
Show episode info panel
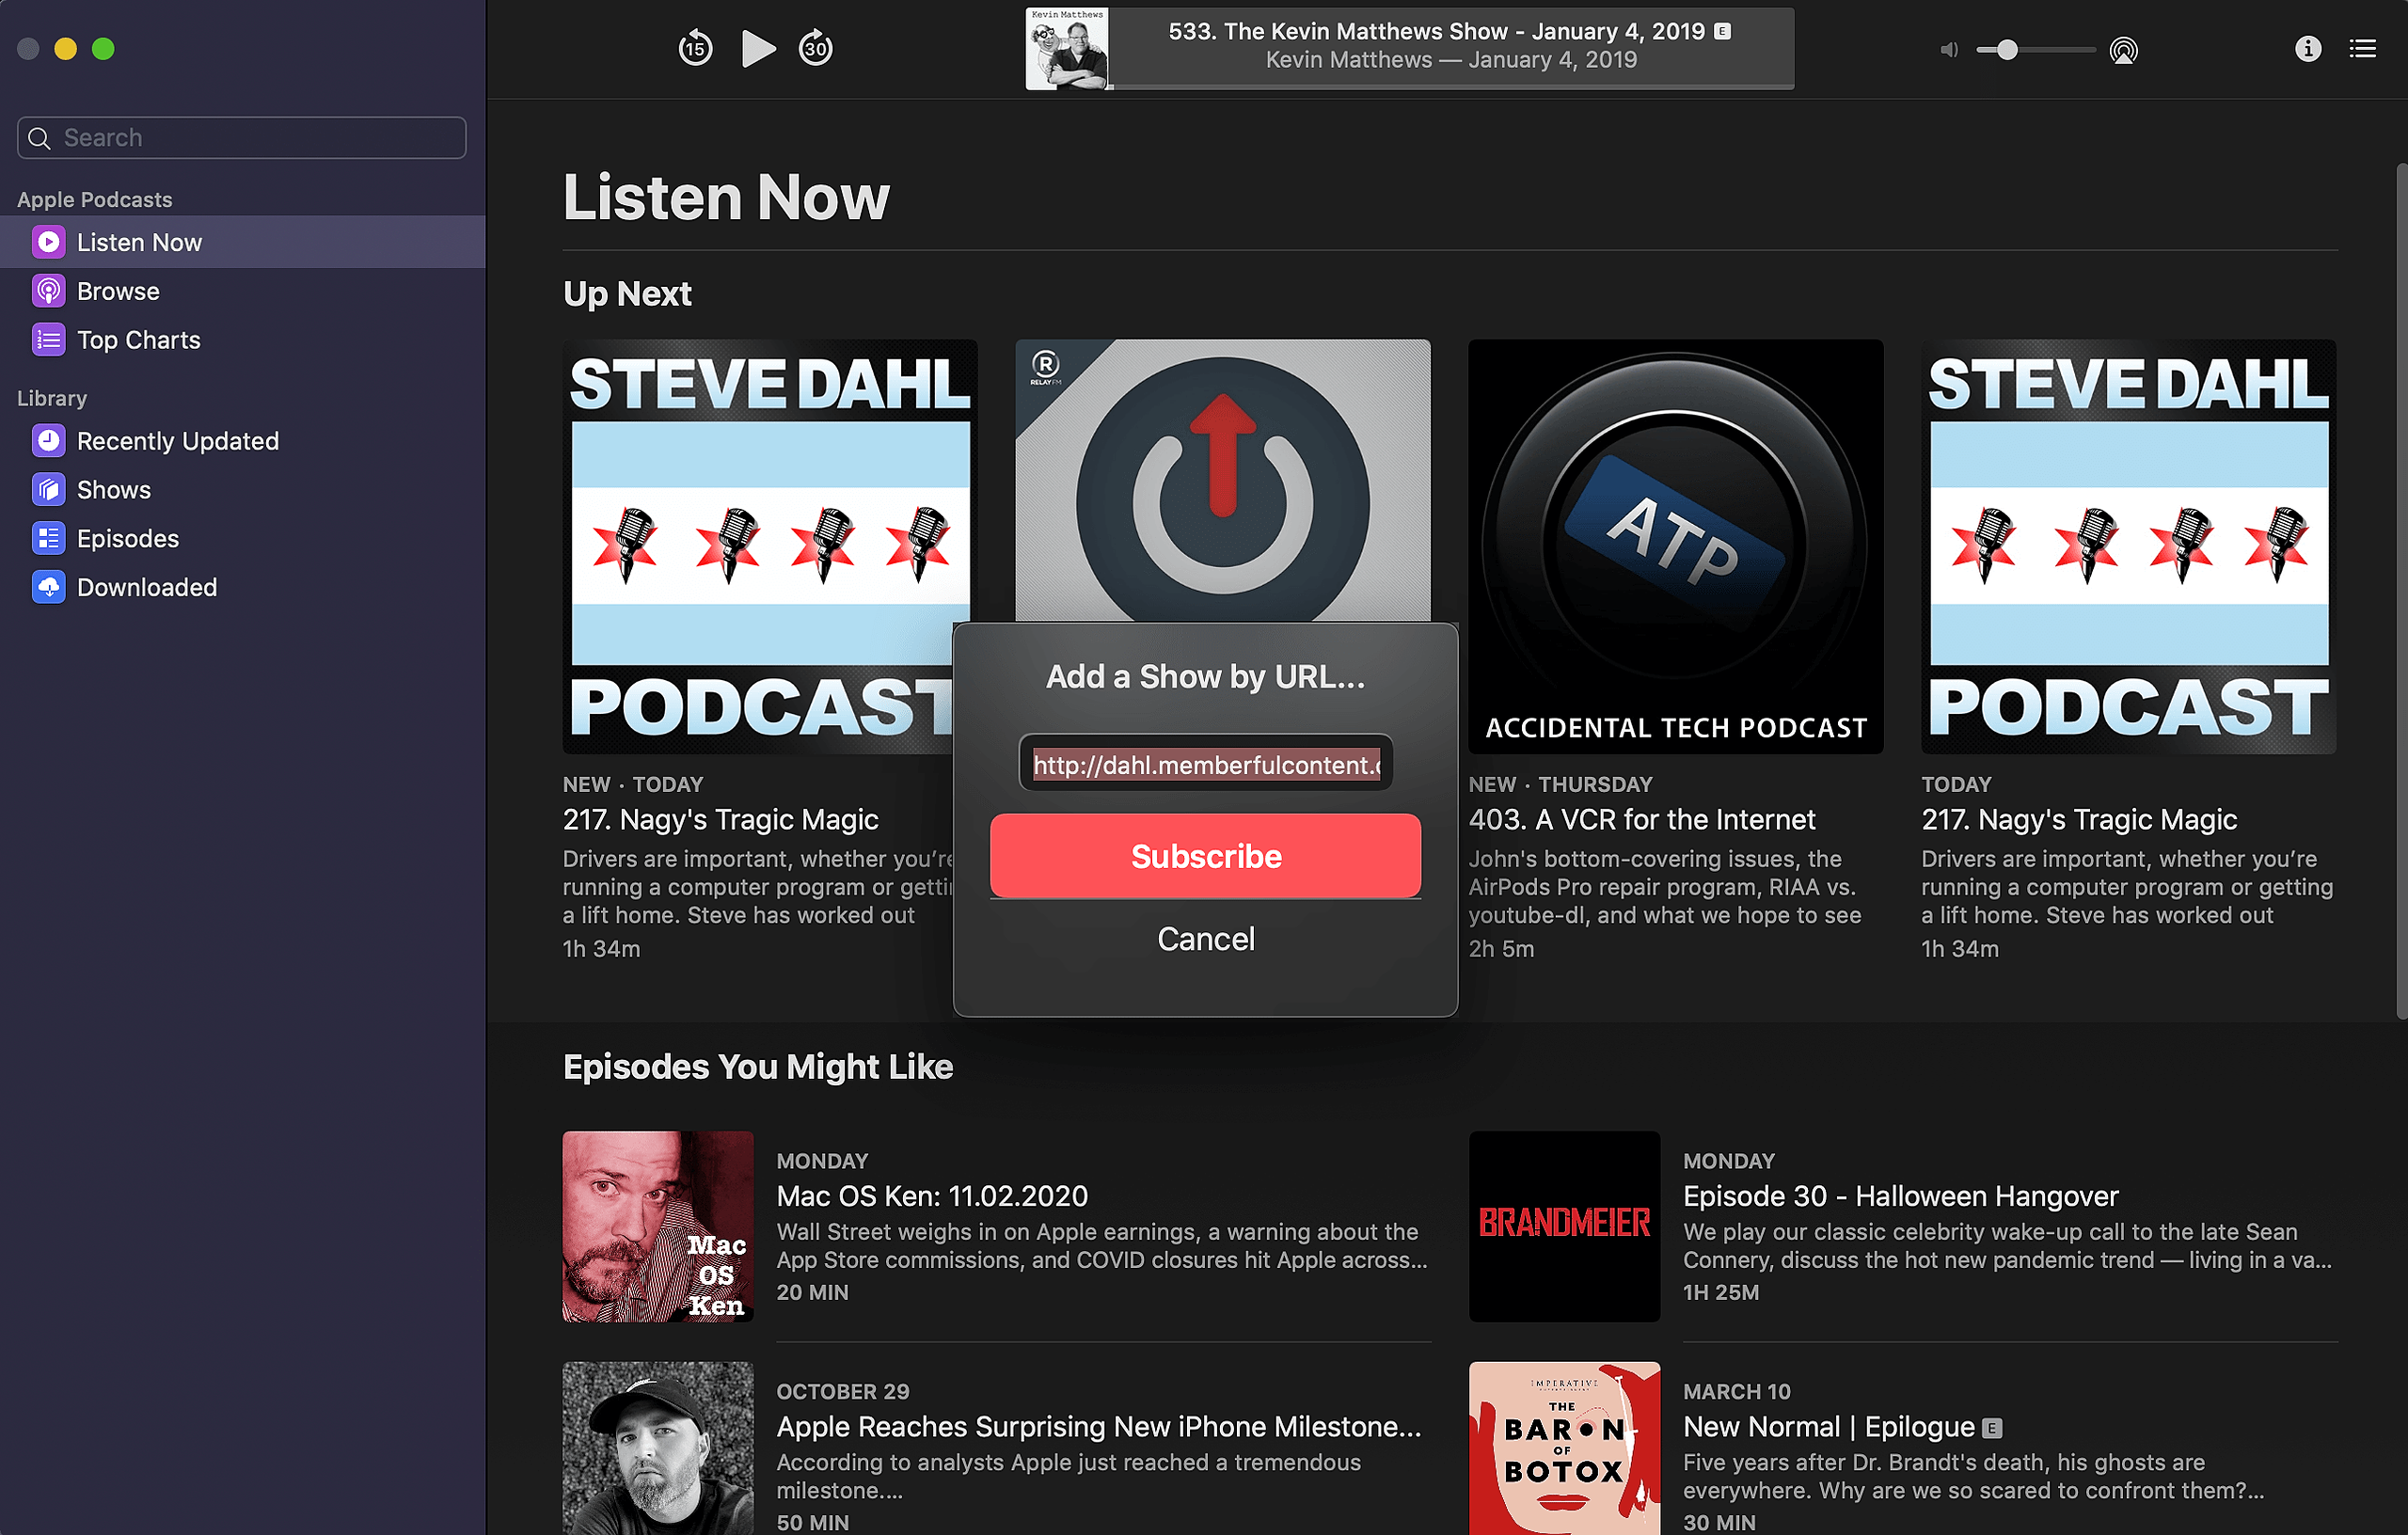[x=2307, y=49]
